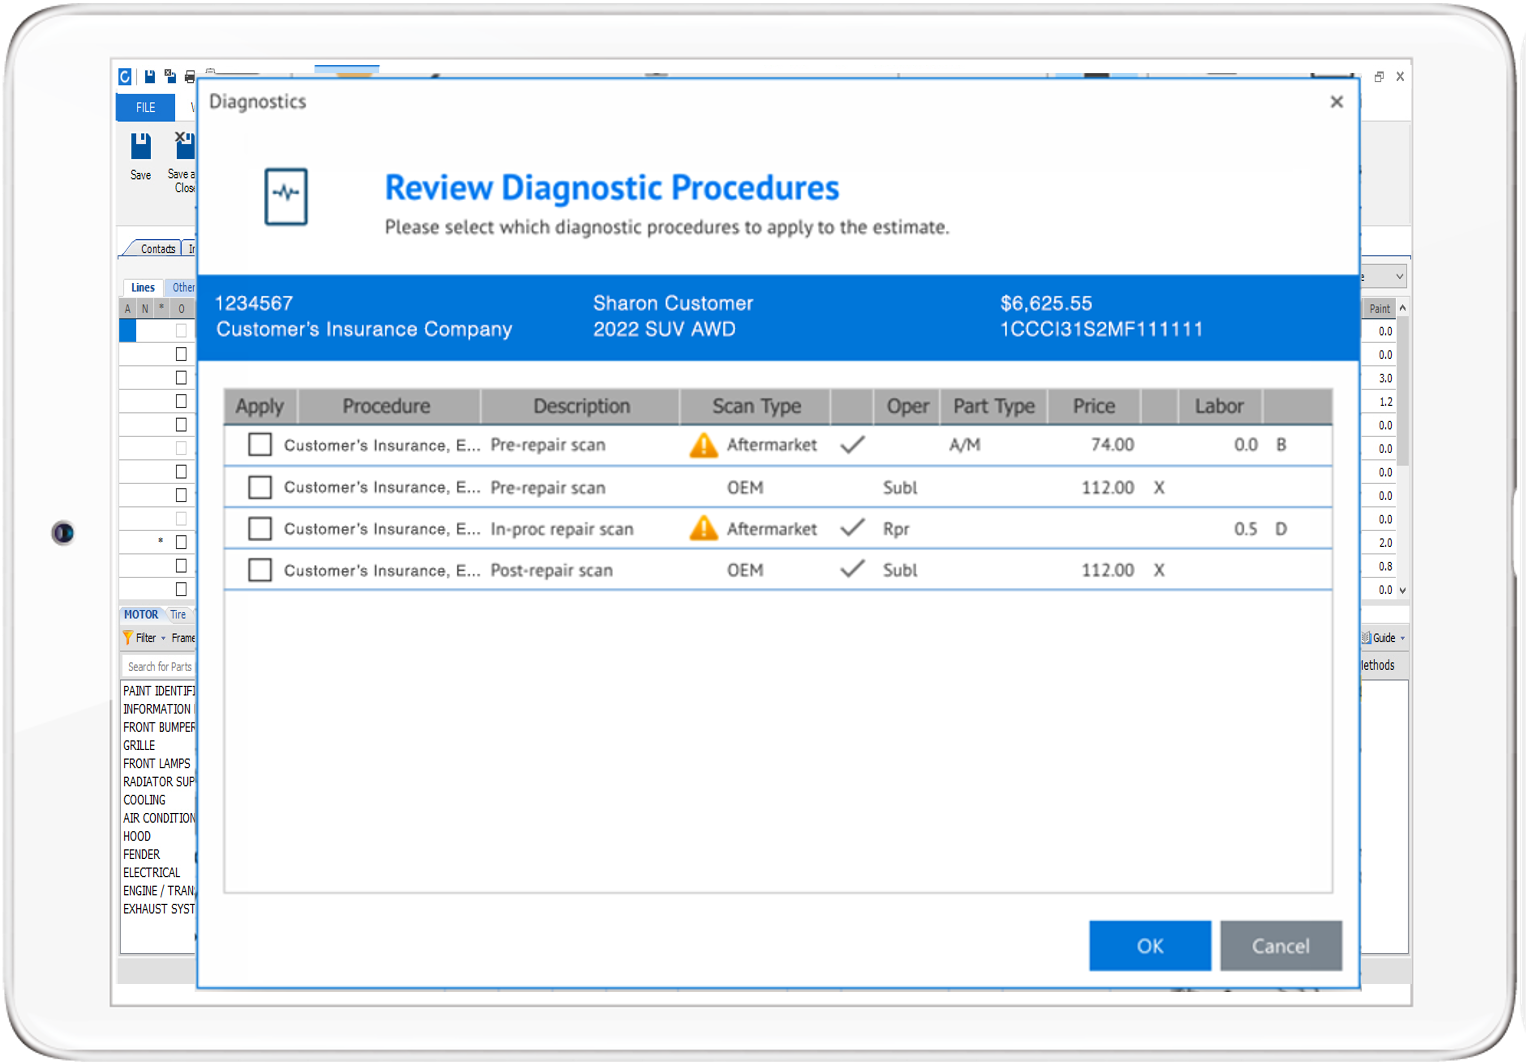This screenshot has width=1526, height=1063.
Task: Click the Guide book icon near bottom right
Action: point(1366,637)
